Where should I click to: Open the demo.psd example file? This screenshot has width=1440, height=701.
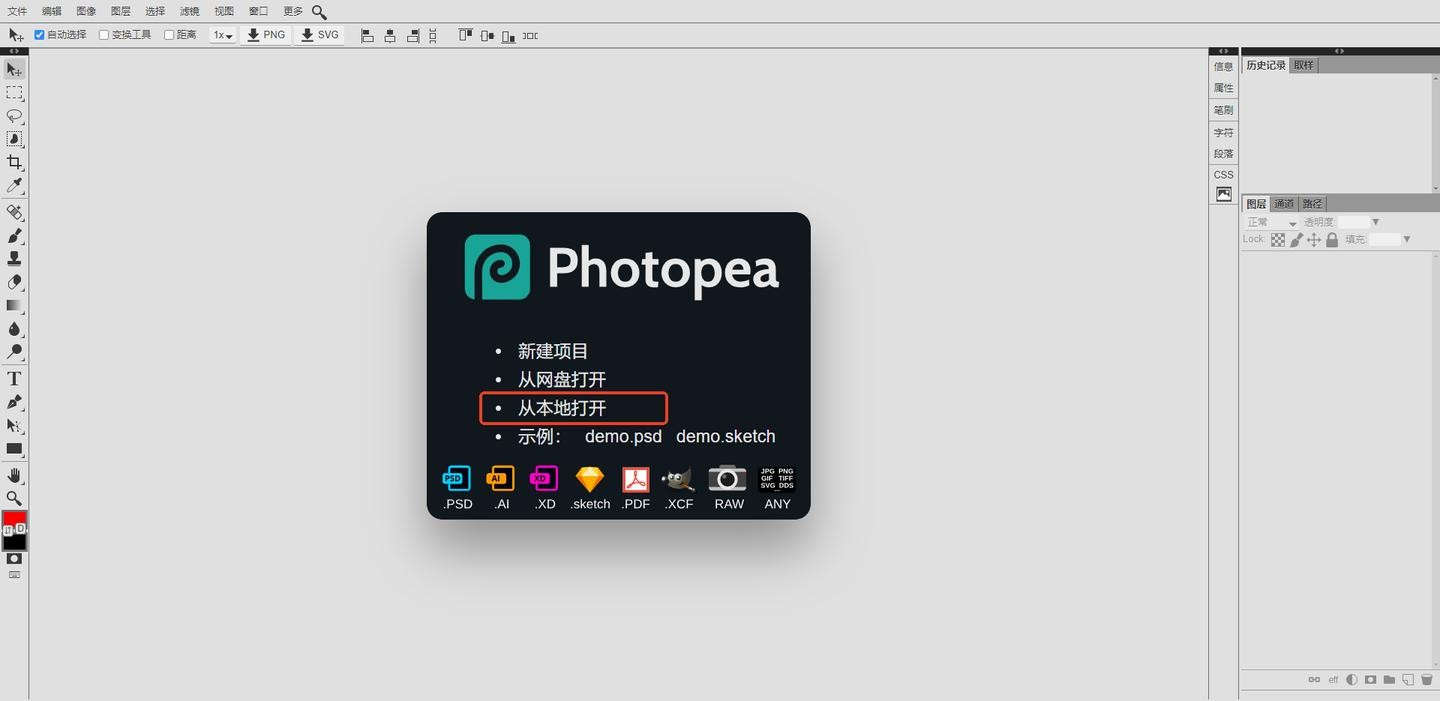click(x=623, y=436)
